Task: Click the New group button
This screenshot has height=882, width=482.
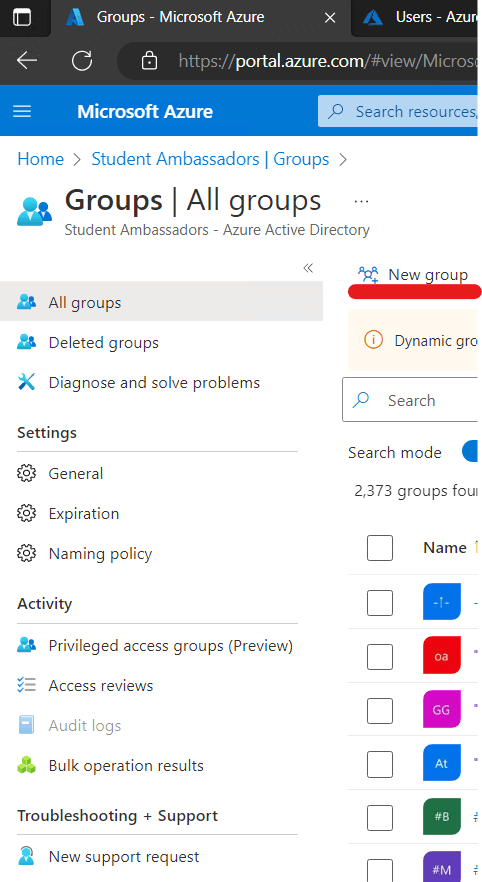Action: click(x=413, y=274)
